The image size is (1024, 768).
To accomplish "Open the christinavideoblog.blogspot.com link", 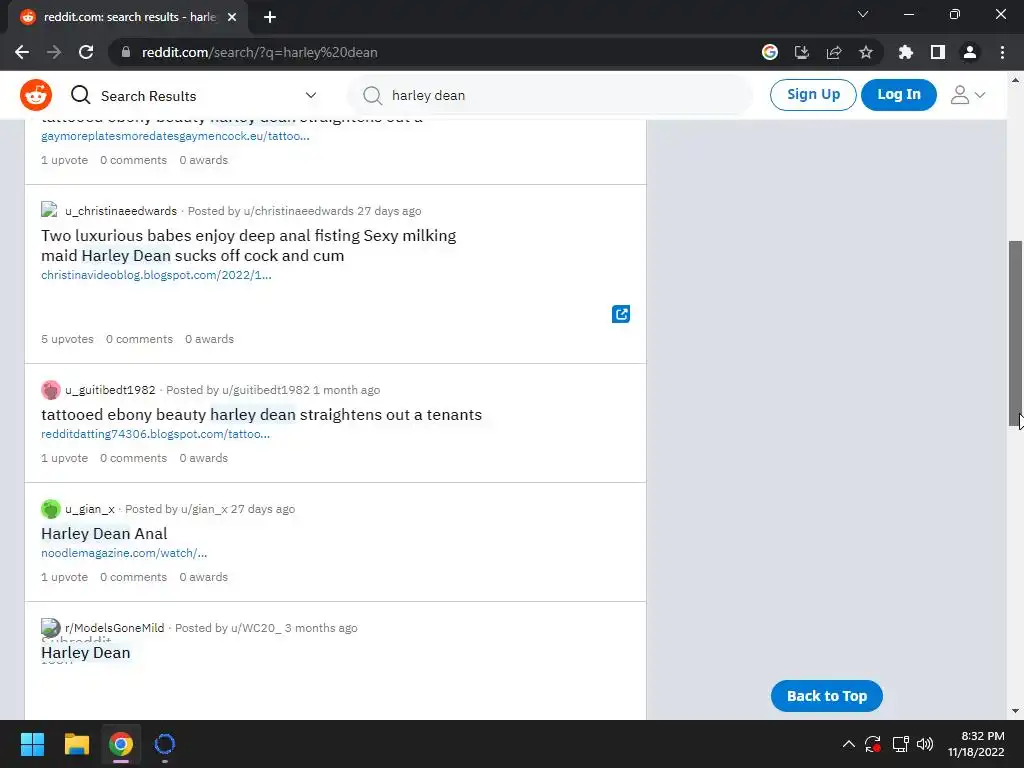I will point(156,275).
